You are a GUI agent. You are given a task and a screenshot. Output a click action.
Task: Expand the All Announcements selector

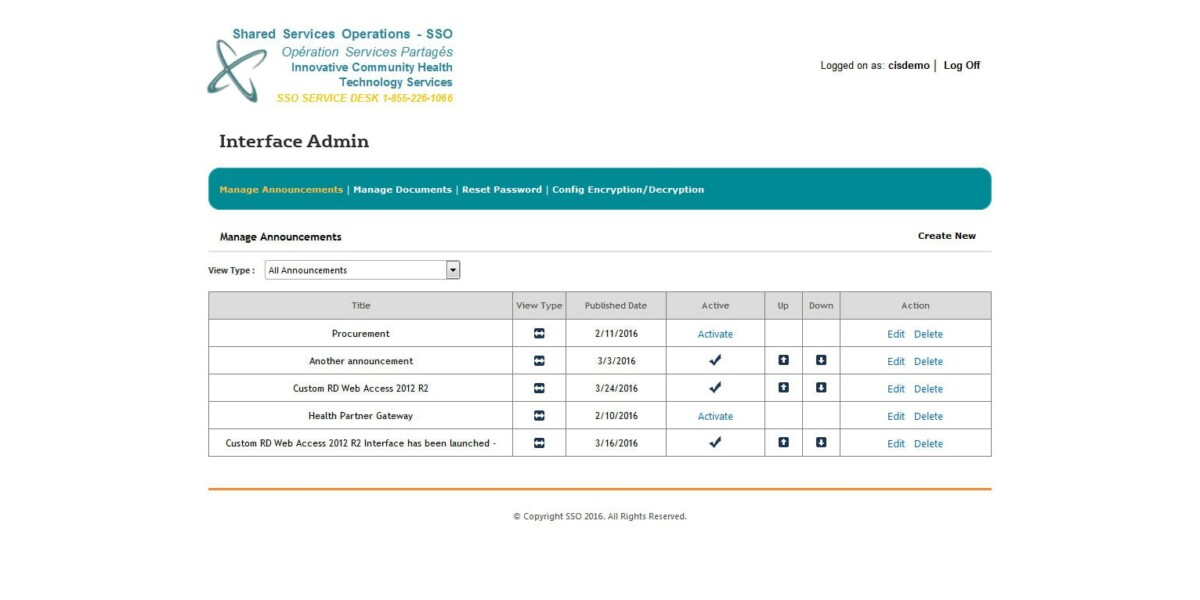451,269
